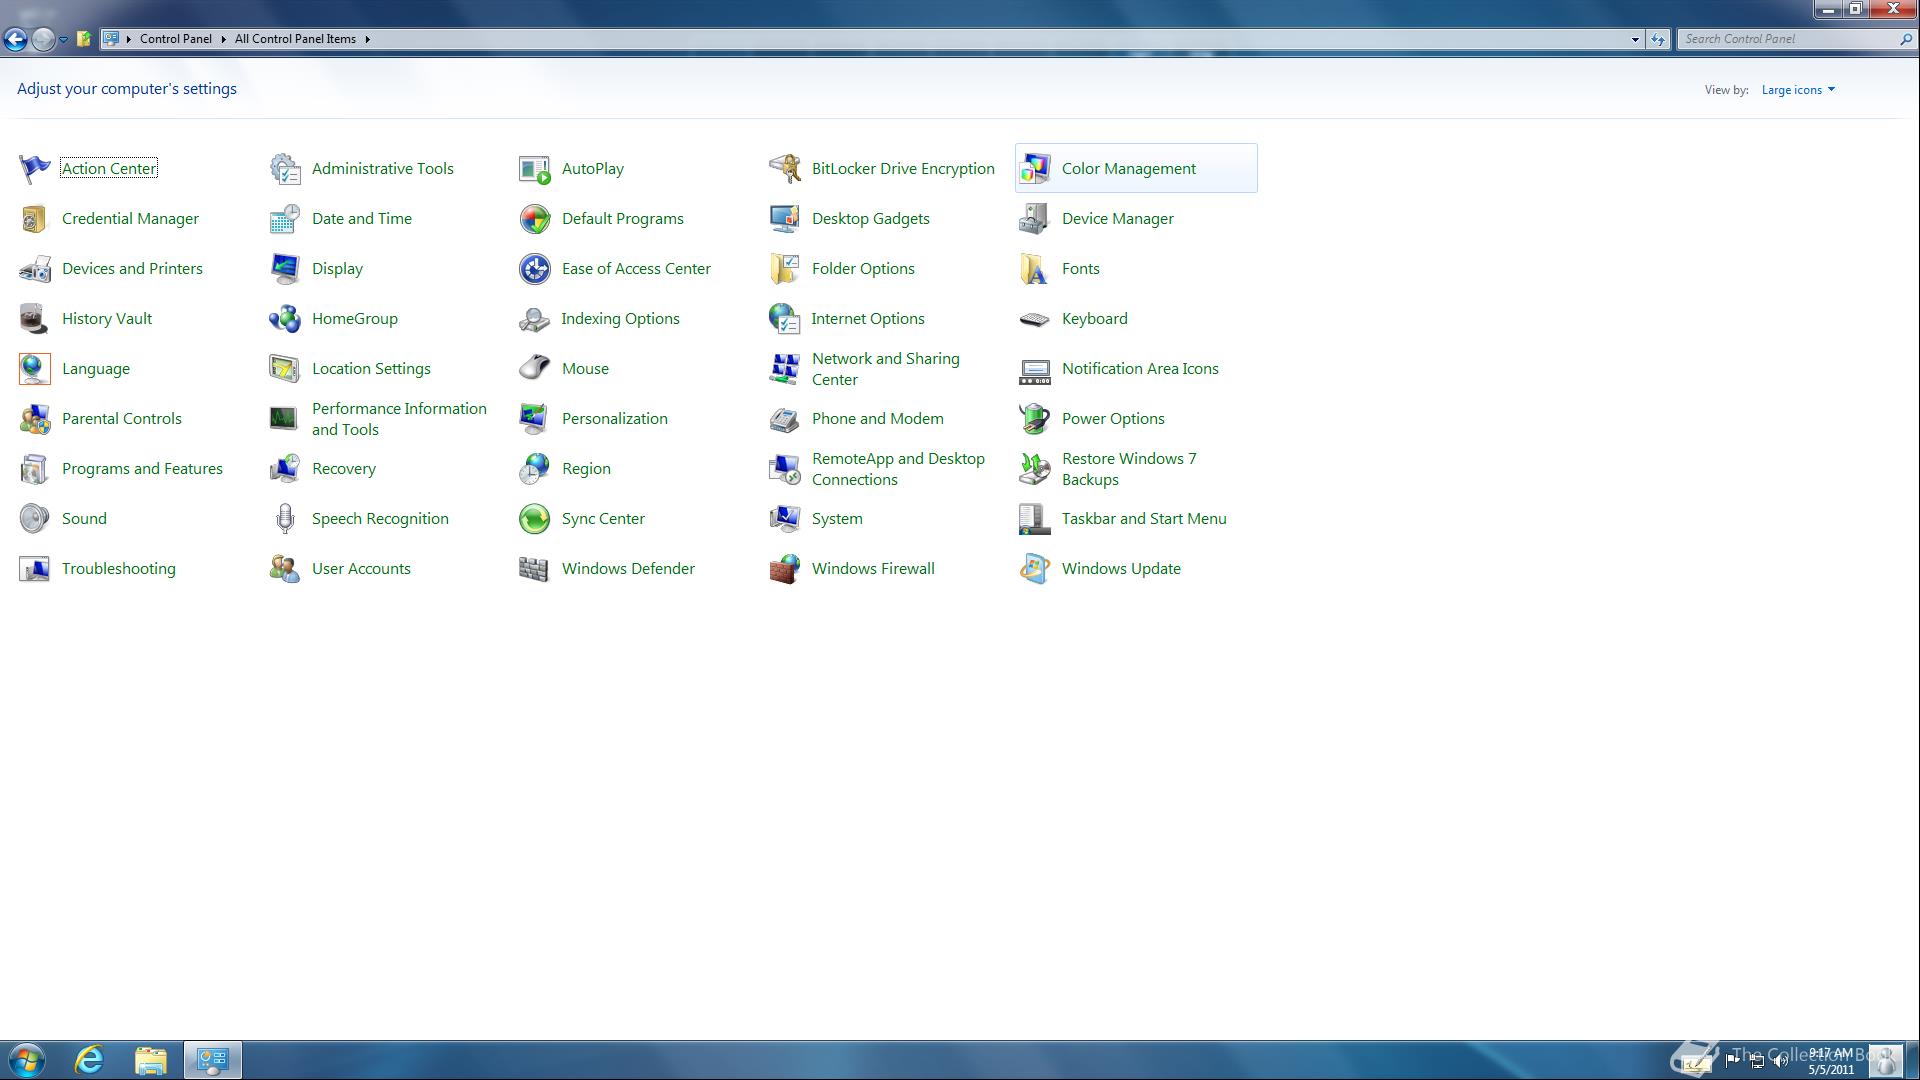The width and height of the screenshot is (1920, 1080).
Task: Open the Personalization link
Action: (614, 419)
